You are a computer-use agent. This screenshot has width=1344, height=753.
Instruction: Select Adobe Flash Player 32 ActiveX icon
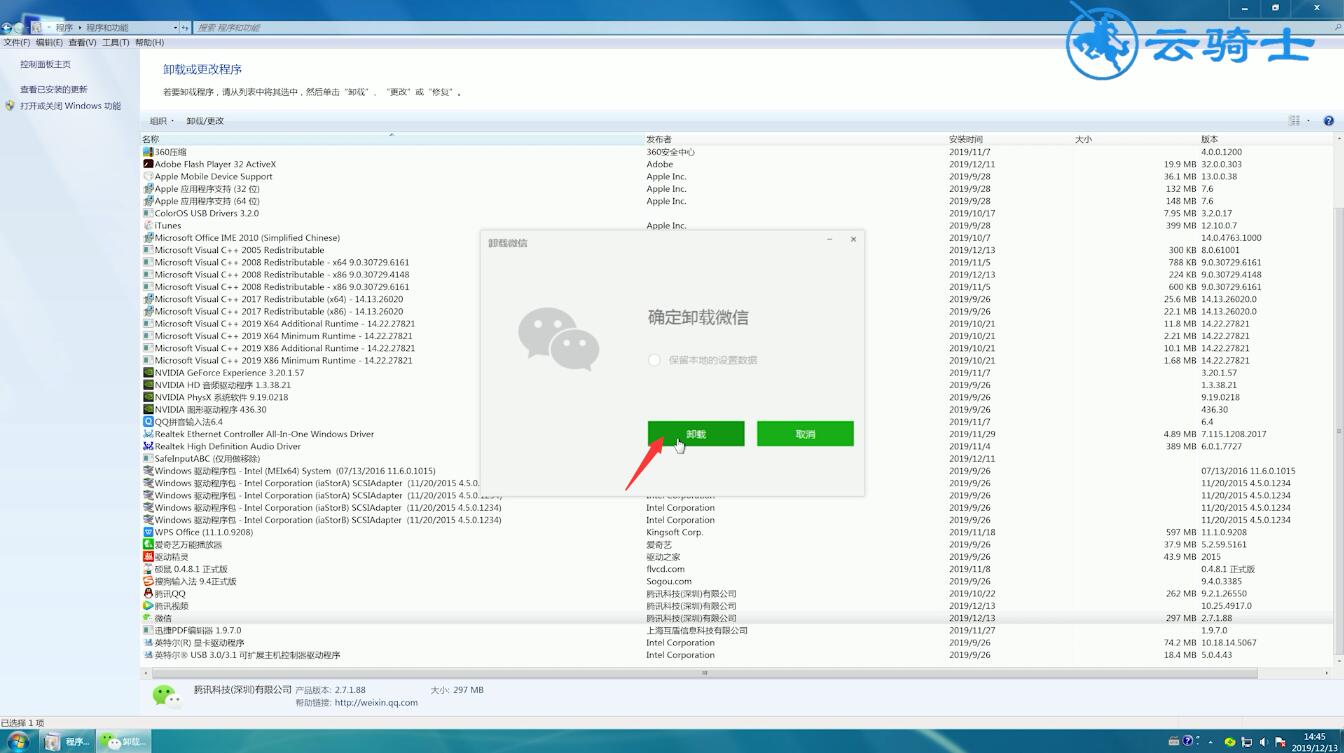point(148,164)
